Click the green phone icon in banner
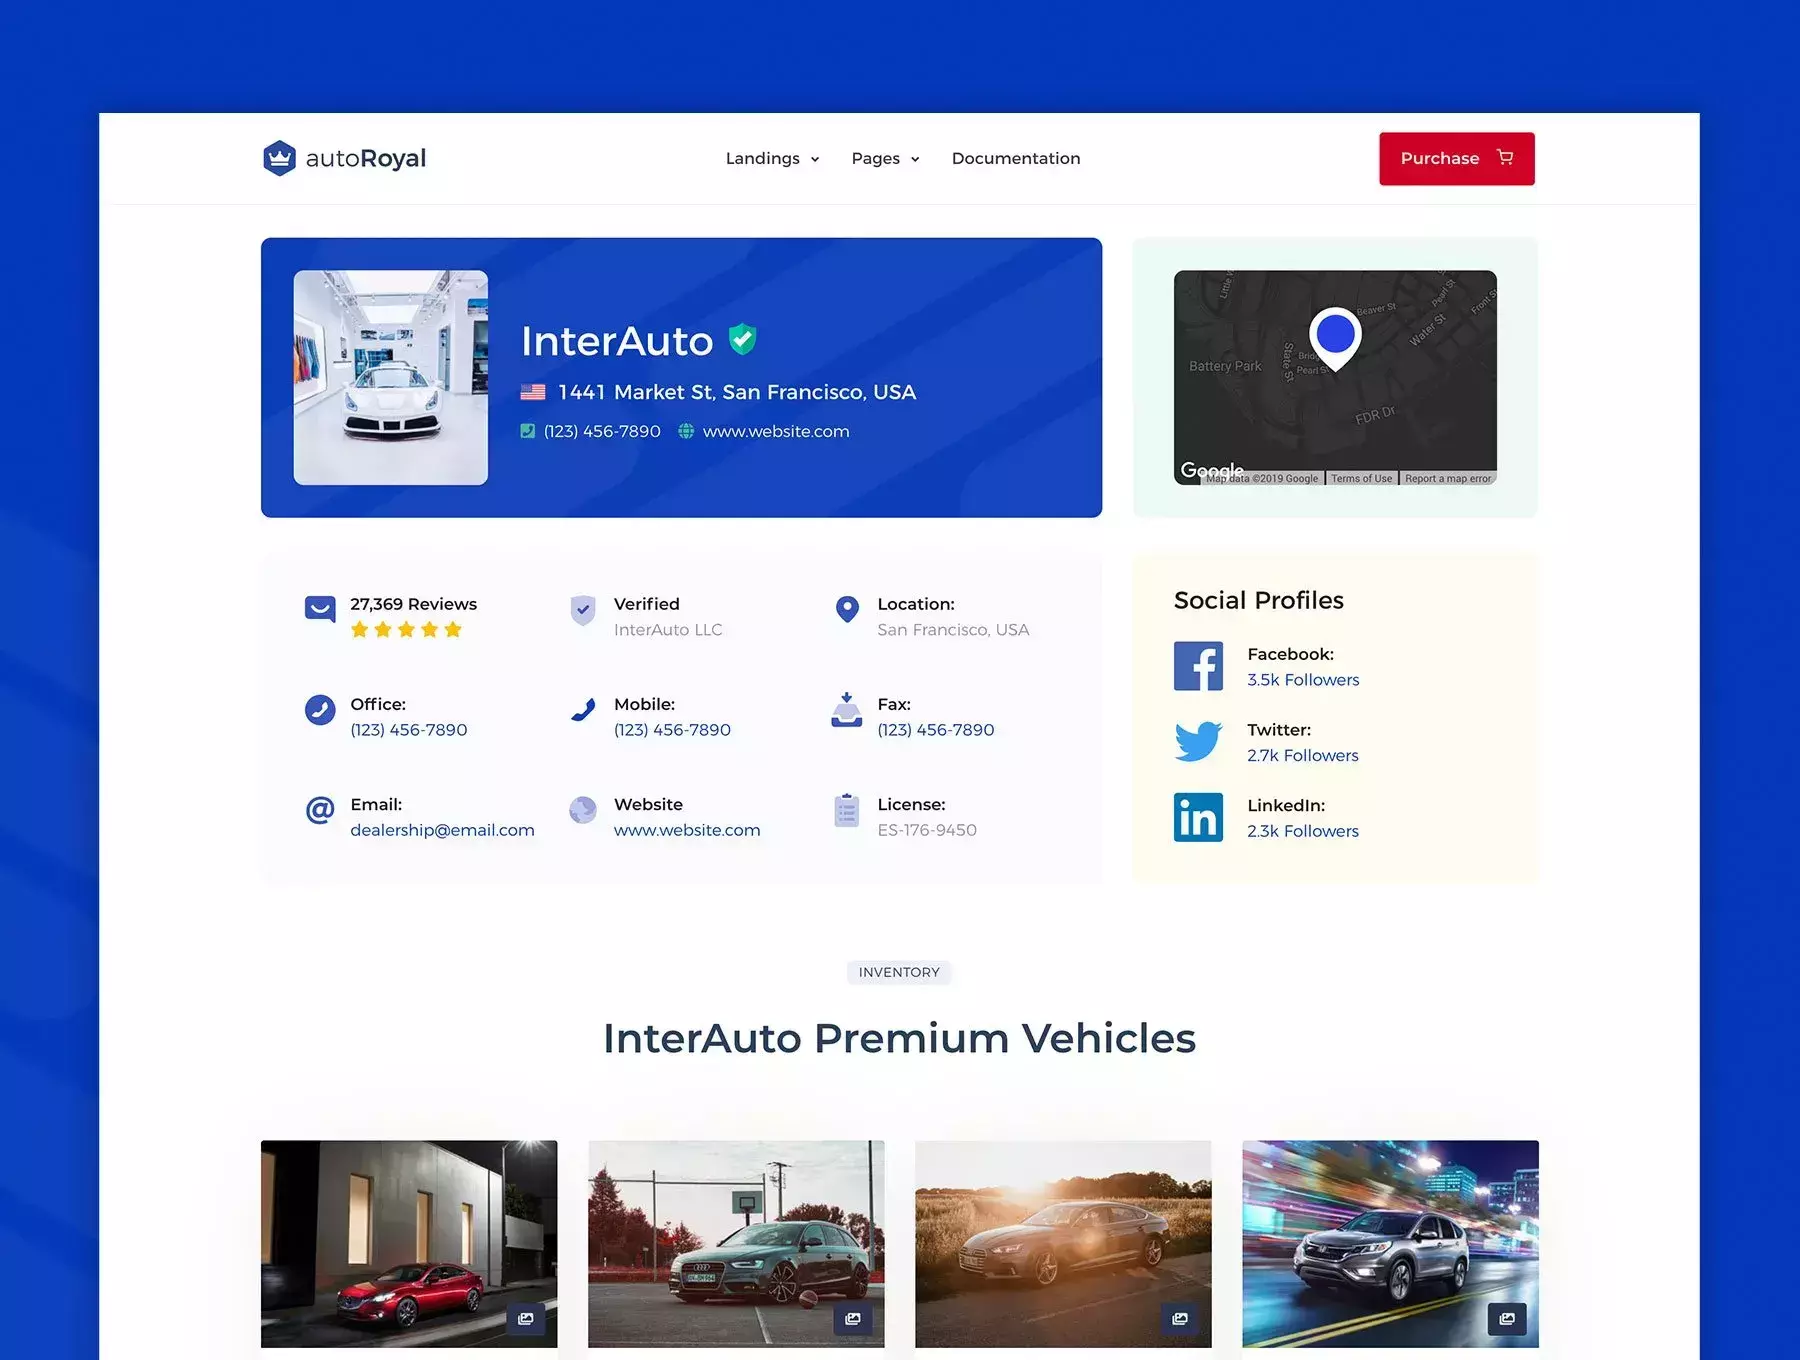The width and height of the screenshot is (1800, 1360). [x=527, y=431]
